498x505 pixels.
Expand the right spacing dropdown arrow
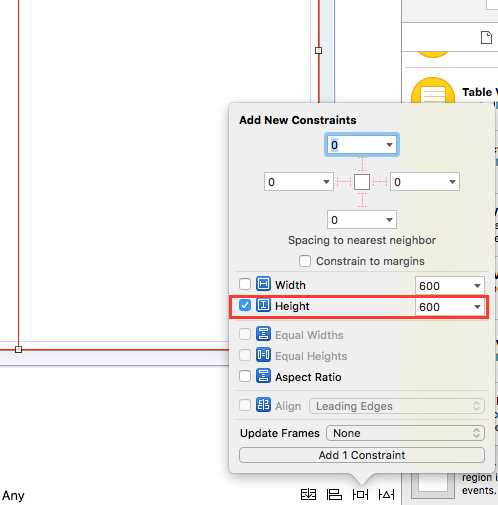tap(452, 182)
